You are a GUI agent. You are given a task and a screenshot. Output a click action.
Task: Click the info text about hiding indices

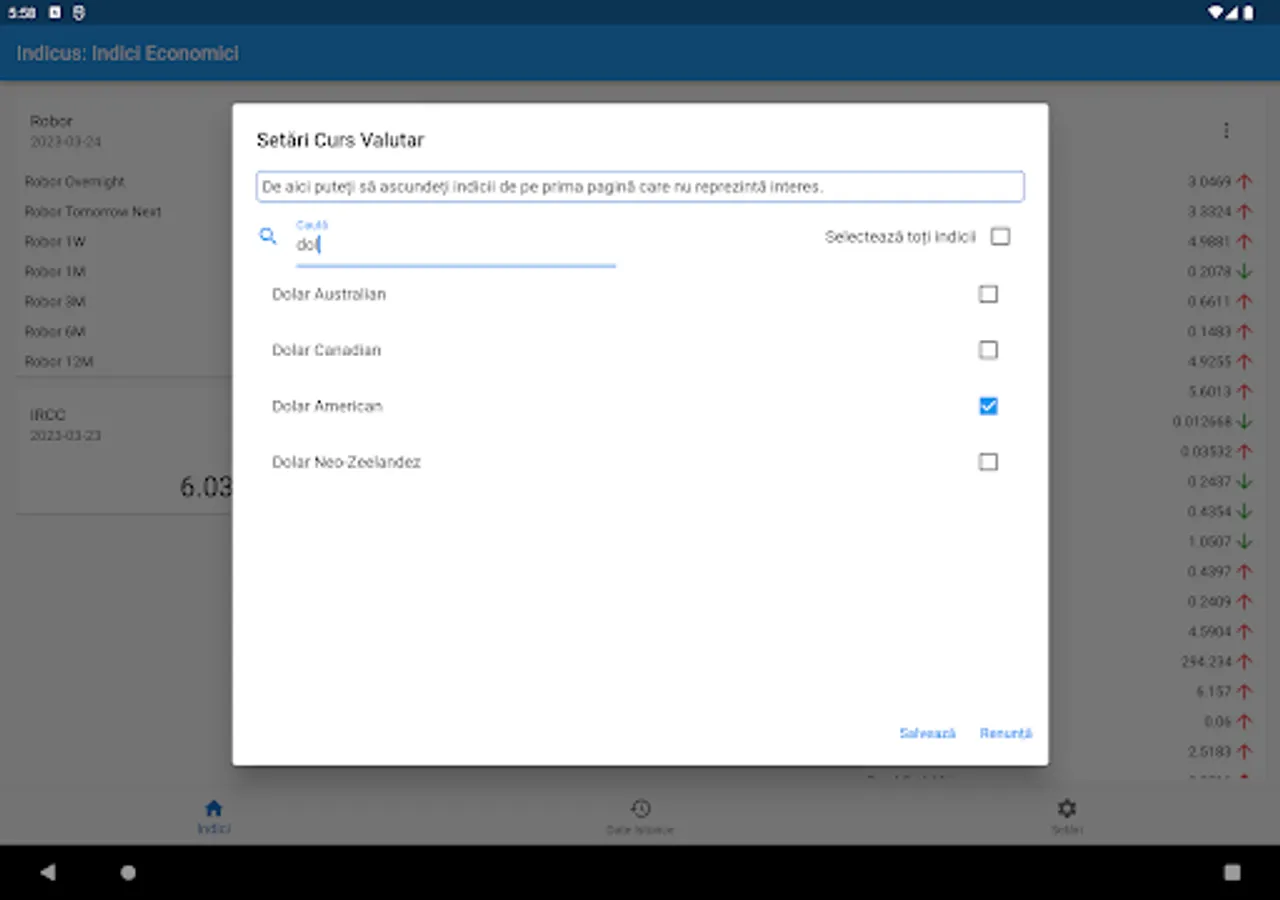[640, 186]
